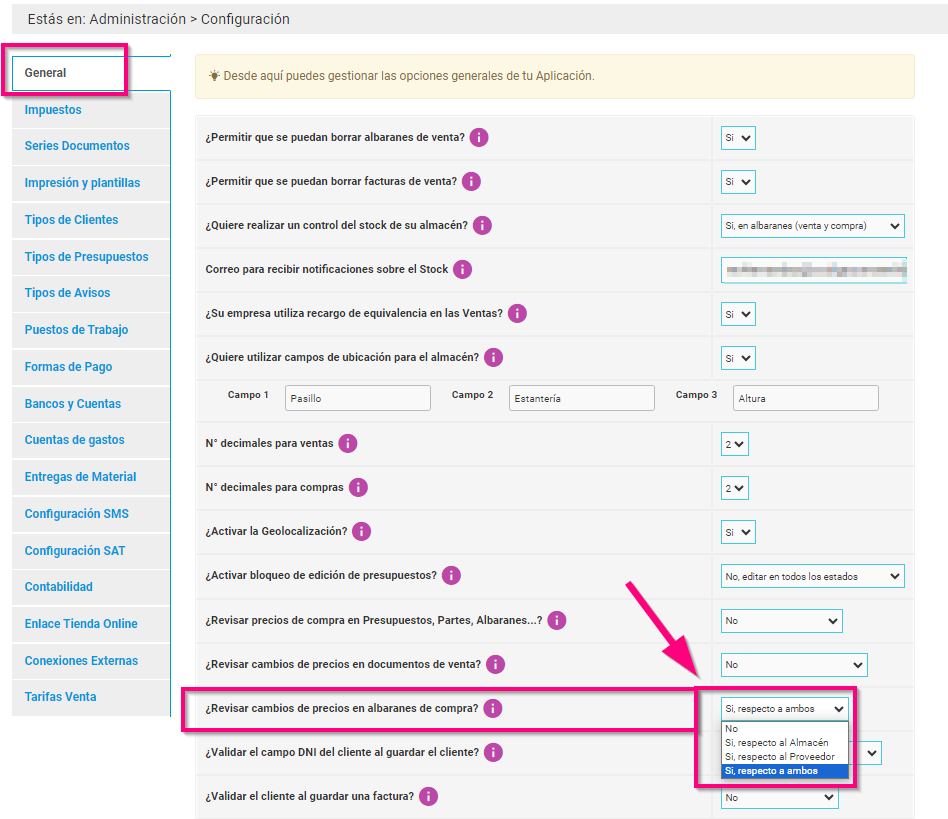Click info icon beside Activar la Geolocalización

tap(361, 532)
